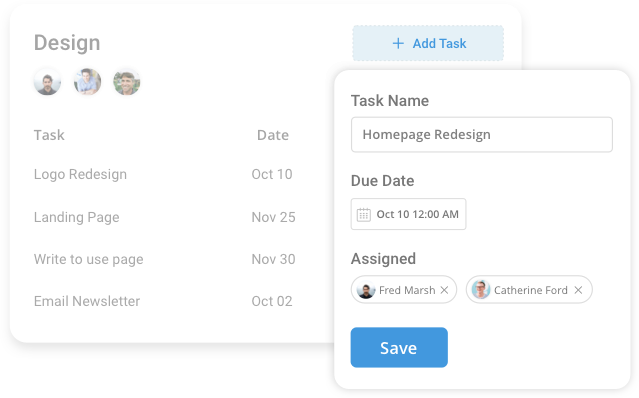
Task: Click the calendar icon in Due Date
Action: pyautogui.click(x=364, y=214)
